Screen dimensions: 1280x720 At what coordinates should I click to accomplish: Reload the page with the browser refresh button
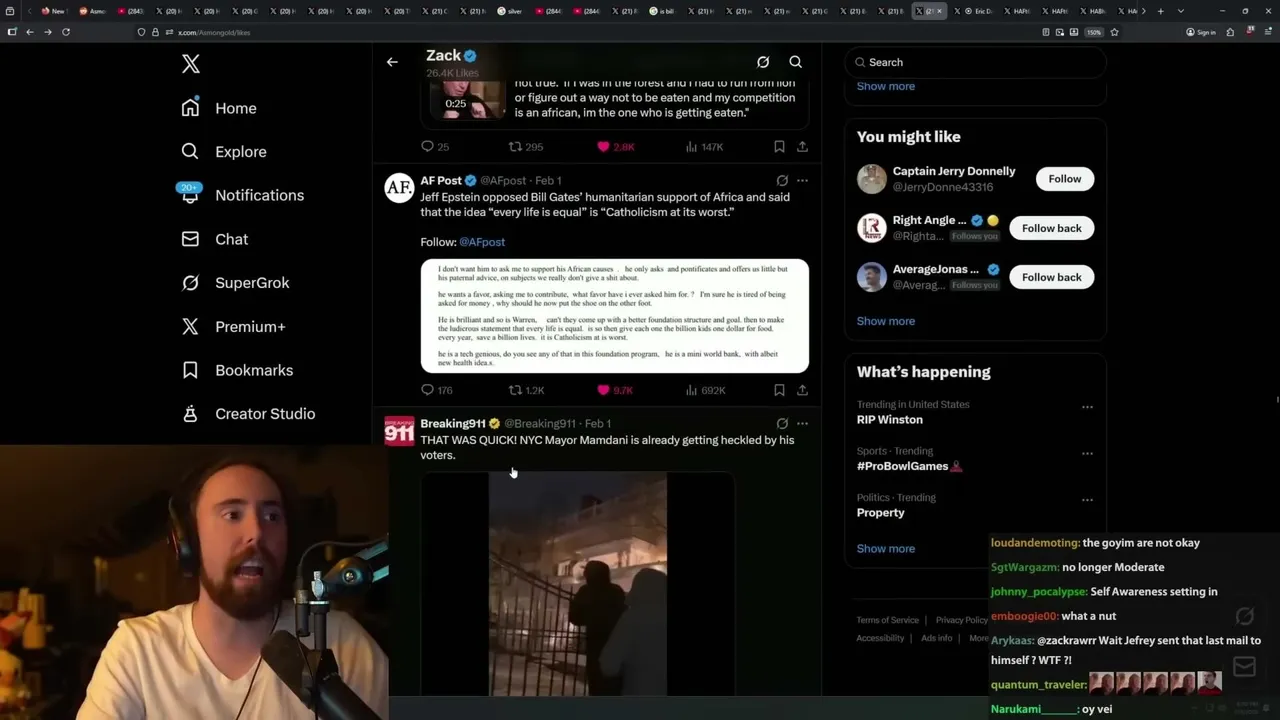[66, 32]
